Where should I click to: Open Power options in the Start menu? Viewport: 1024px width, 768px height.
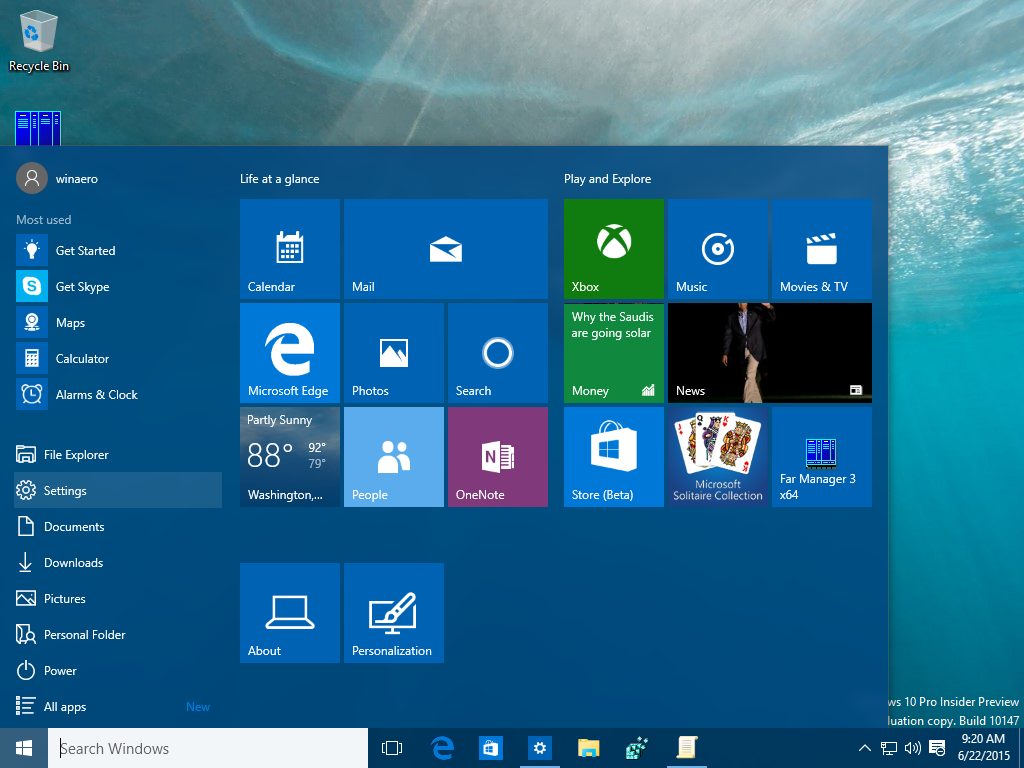pos(62,670)
